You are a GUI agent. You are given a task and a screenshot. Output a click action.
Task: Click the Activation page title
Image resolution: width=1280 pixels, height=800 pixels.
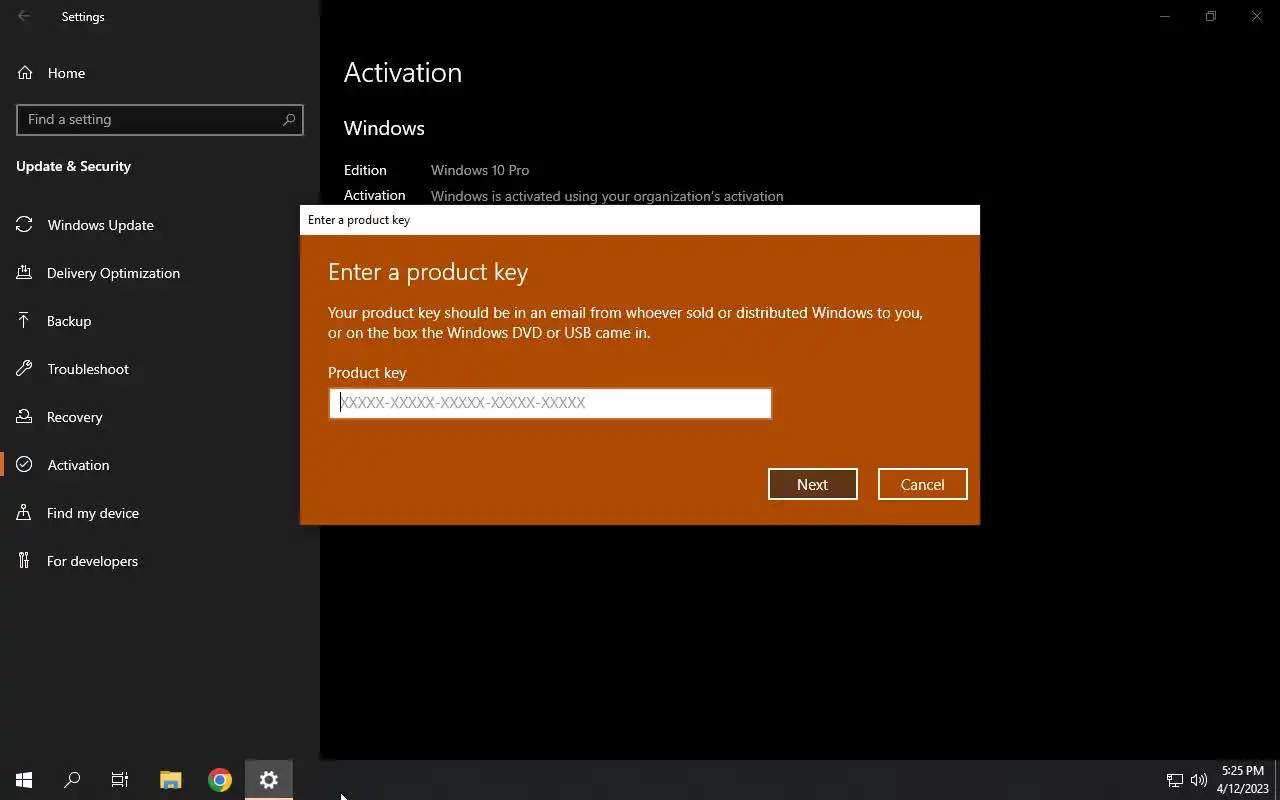402,72
